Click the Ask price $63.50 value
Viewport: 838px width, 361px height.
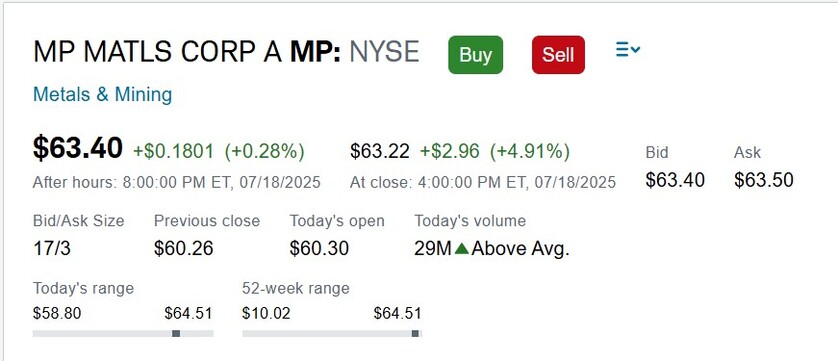[x=763, y=180]
